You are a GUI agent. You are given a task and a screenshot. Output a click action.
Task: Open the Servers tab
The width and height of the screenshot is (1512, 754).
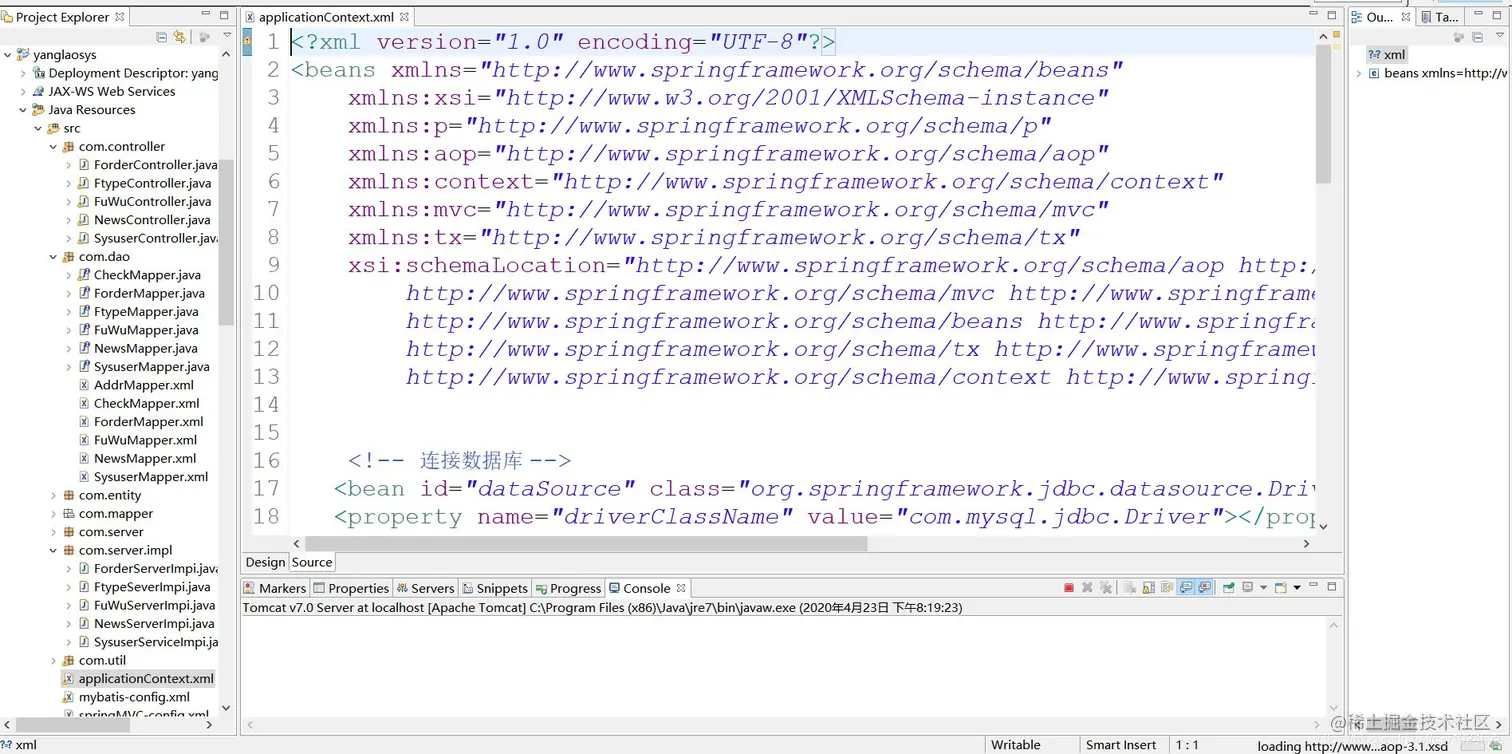pos(425,588)
